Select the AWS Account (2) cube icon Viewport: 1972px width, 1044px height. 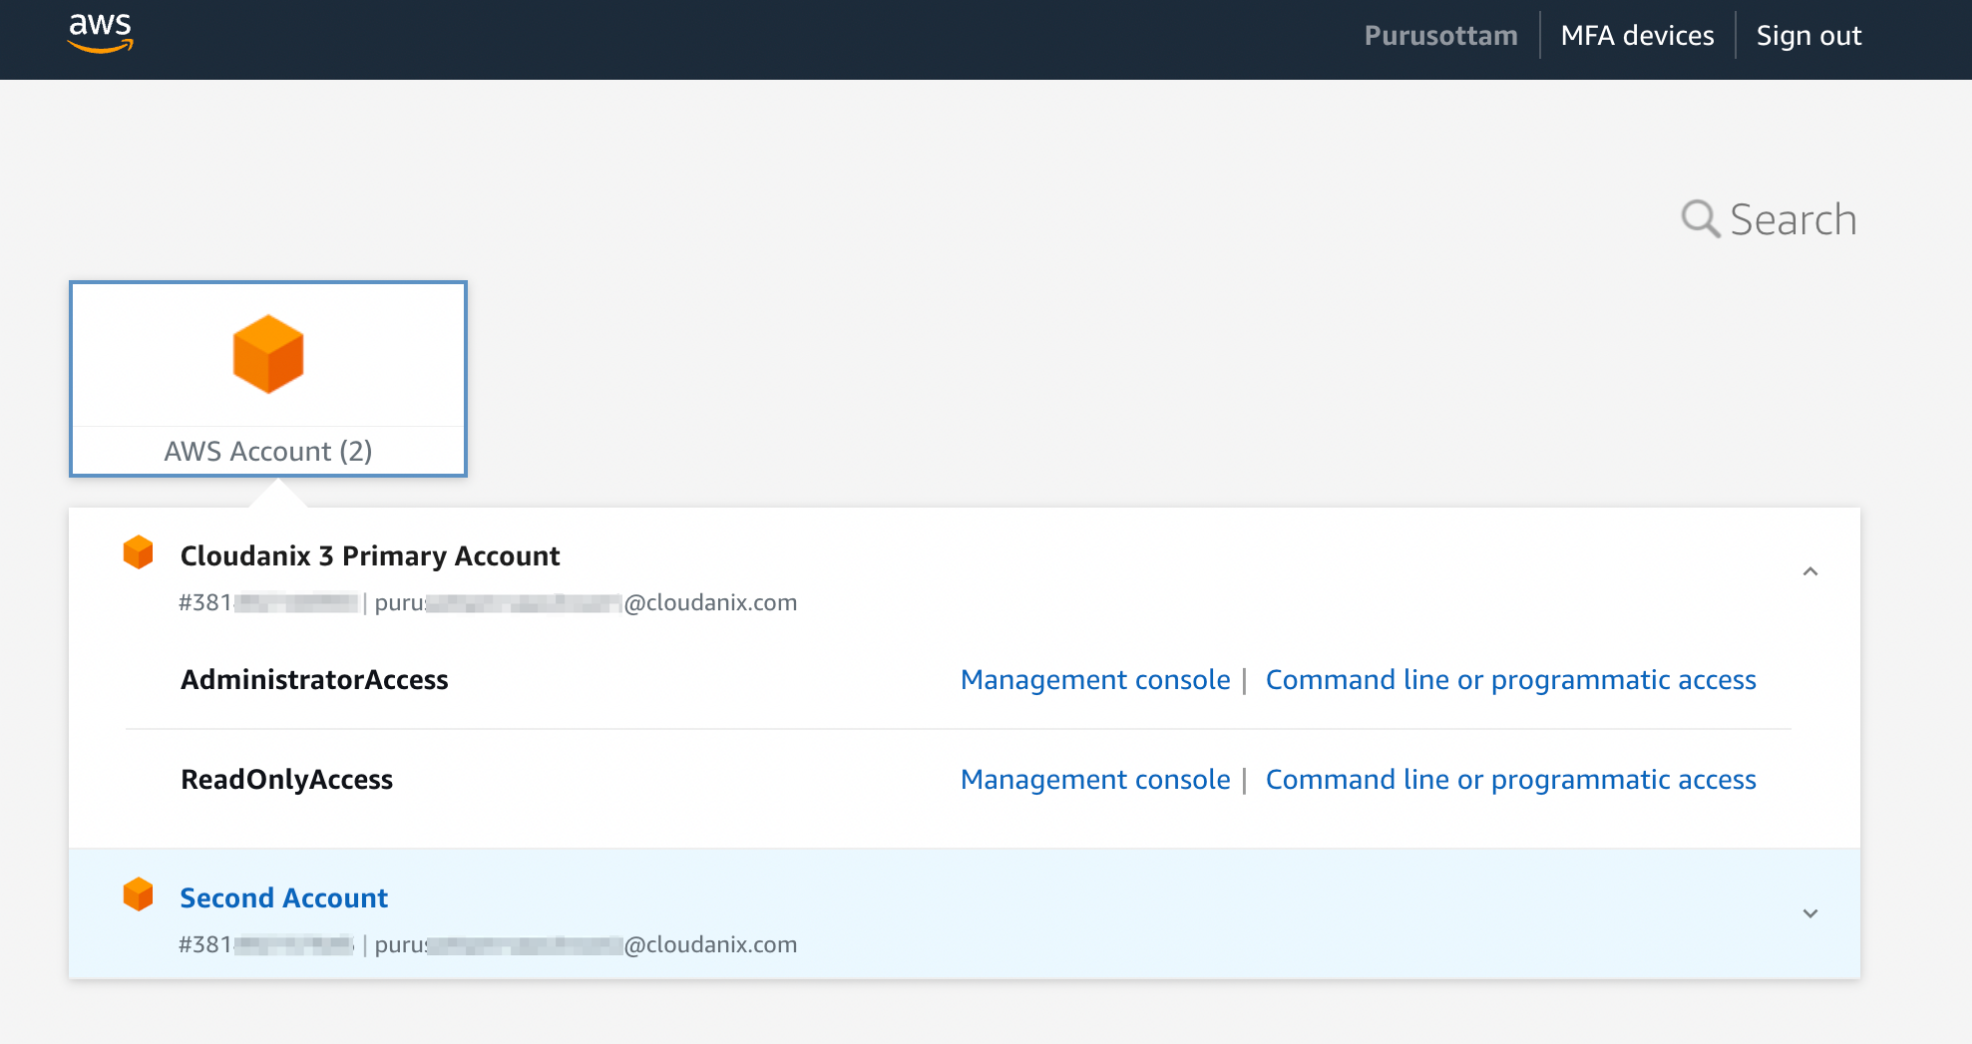(268, 353)
